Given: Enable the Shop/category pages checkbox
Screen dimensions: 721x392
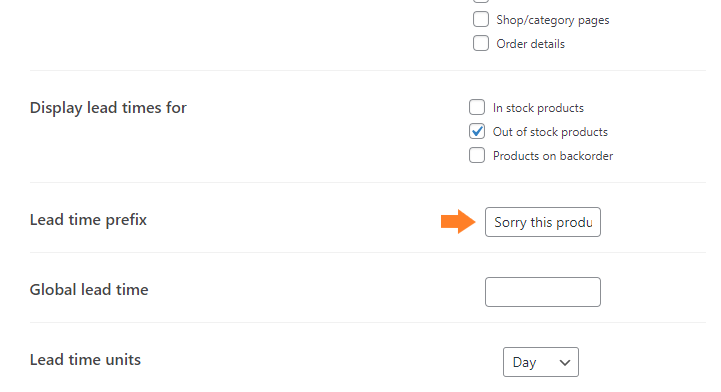Looking at the screenshot, I should 481,19.
